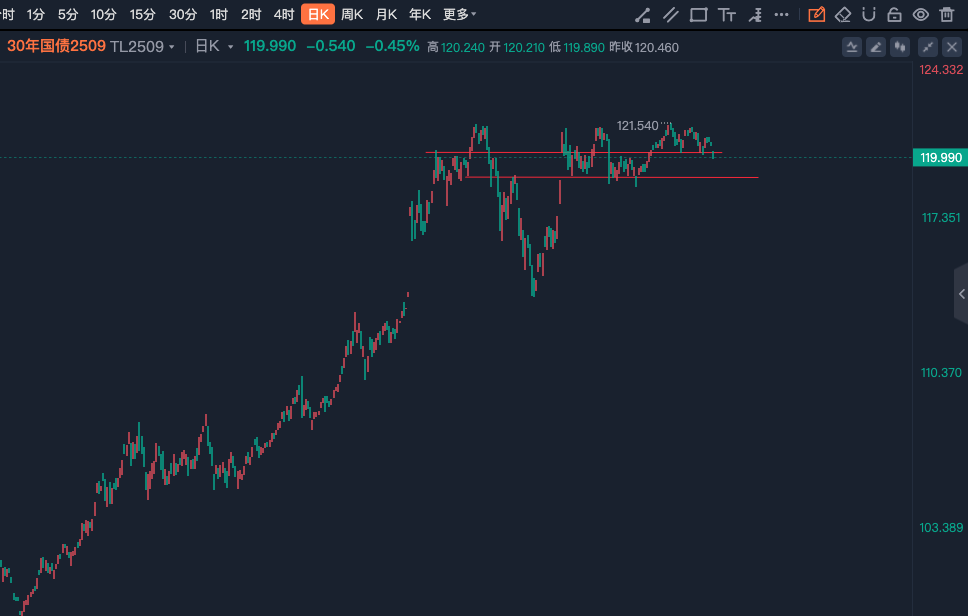The image size is (968, 616).
Task: Delete all drawings with trash icon
Action: [x=946, y=14]
